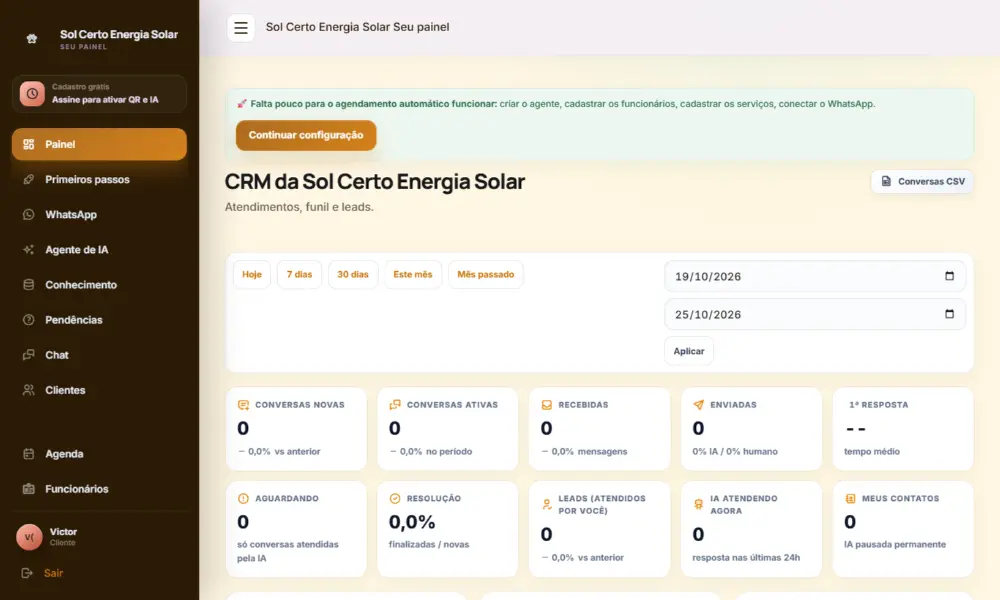Open calendar picker for 19/10/2026
This screenshot has height=600, width=1000.
(949, 276)
